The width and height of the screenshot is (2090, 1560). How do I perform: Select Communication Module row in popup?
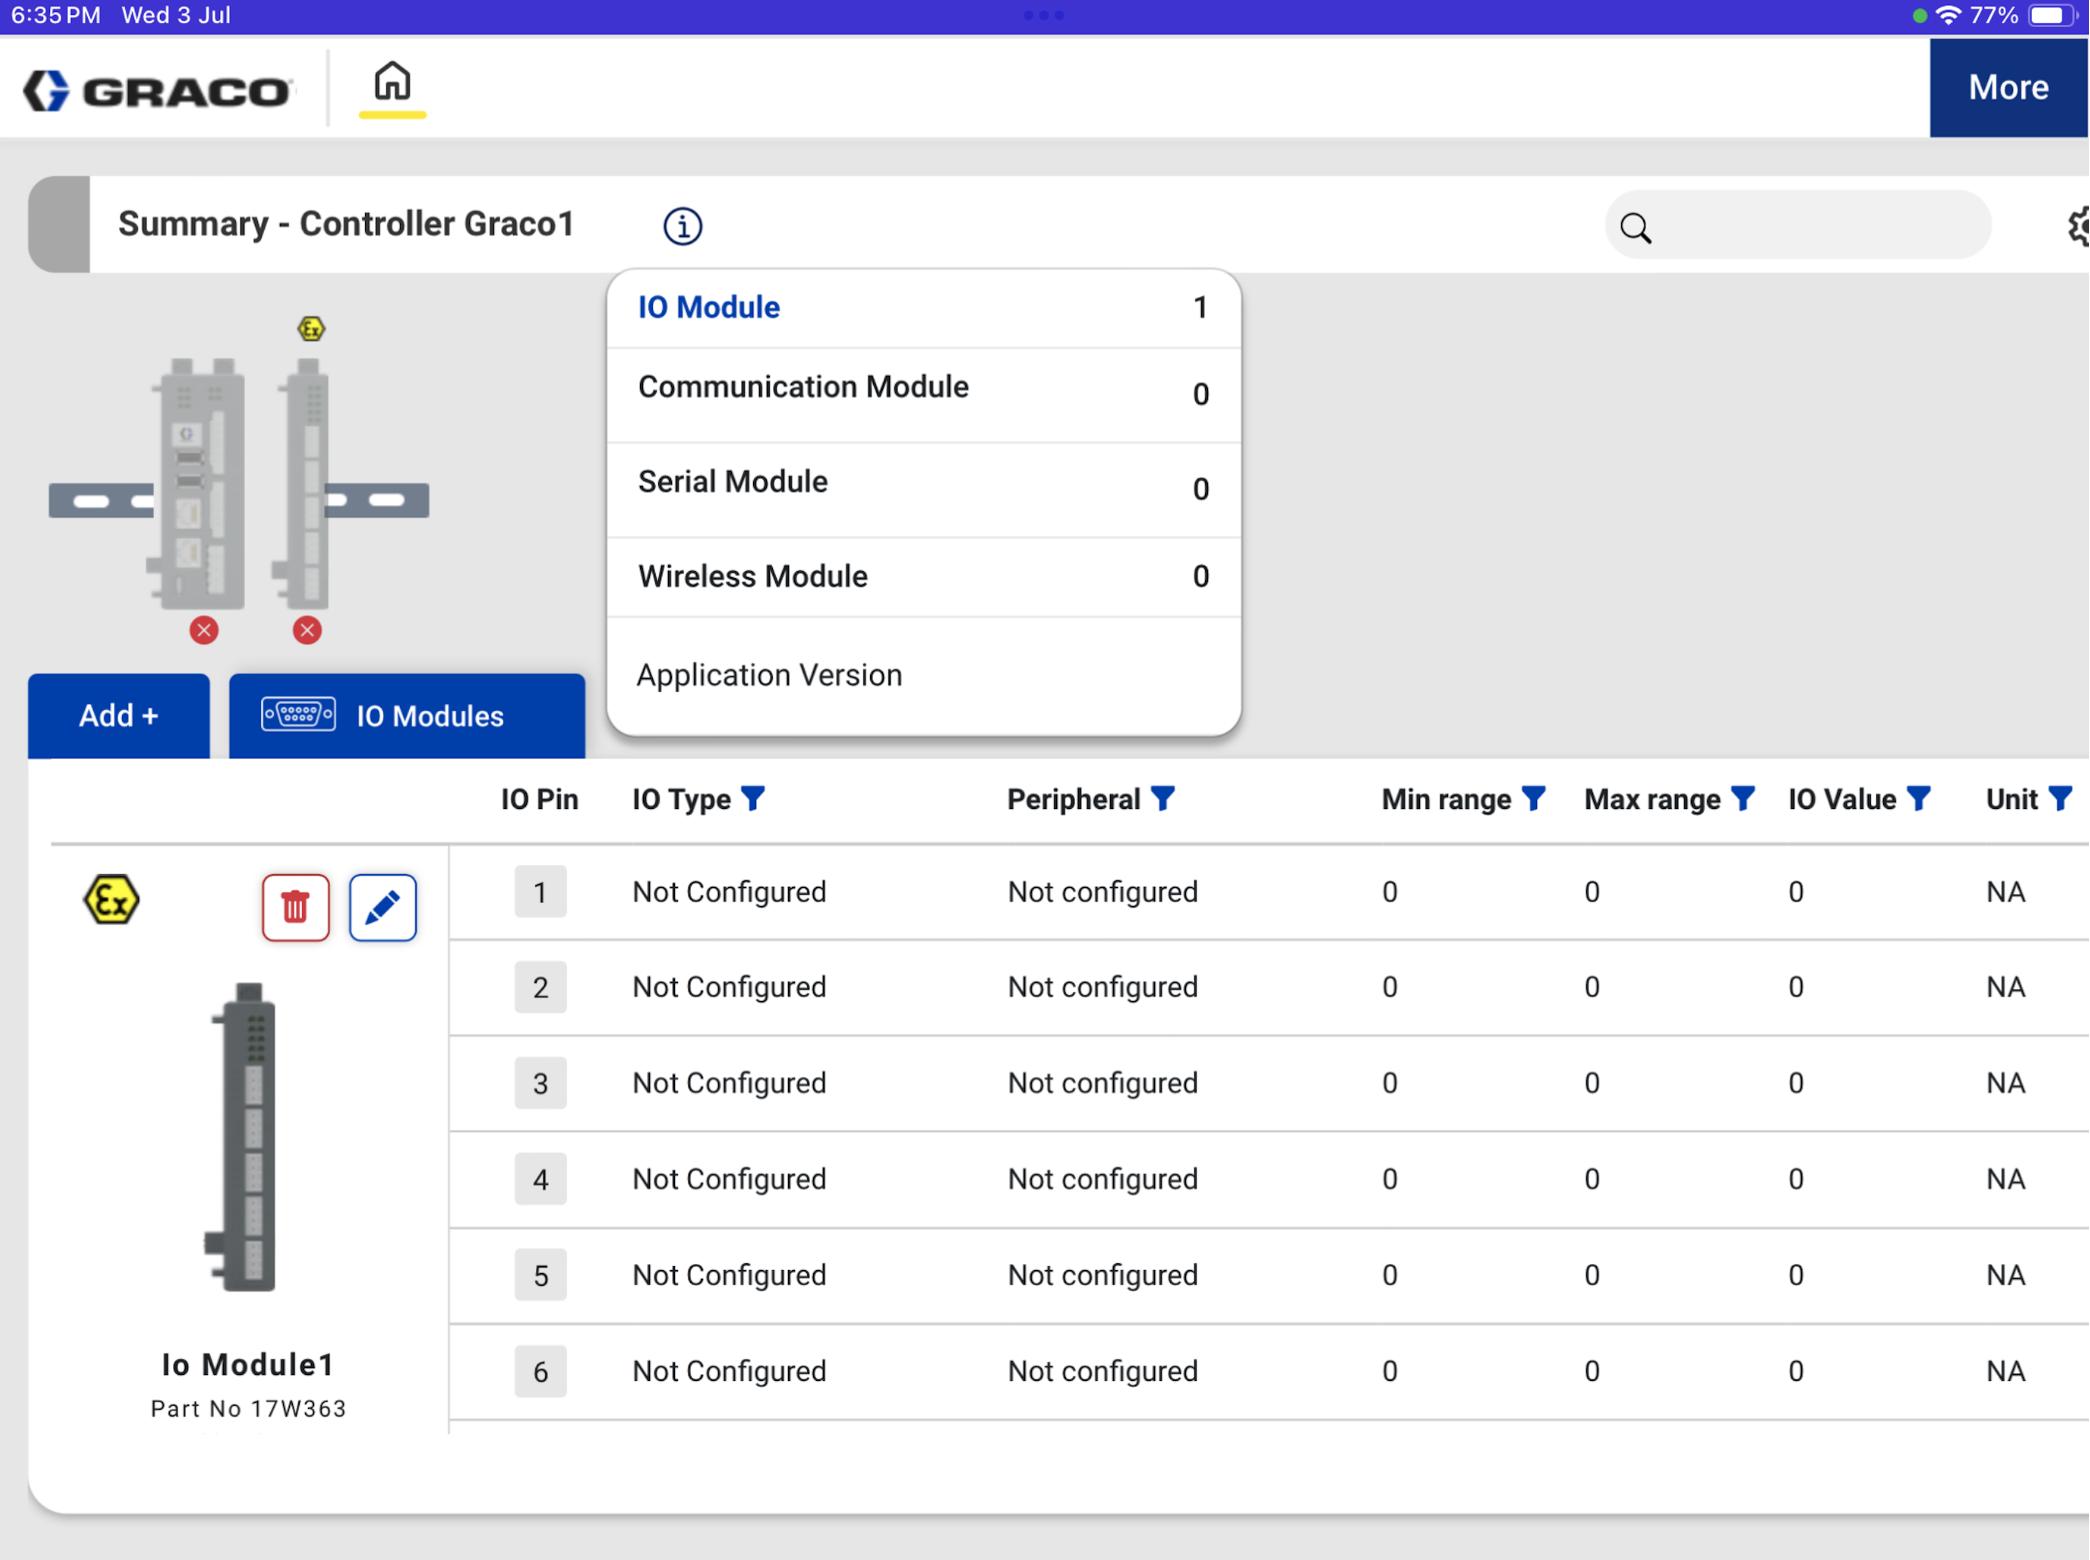[924, 395]
